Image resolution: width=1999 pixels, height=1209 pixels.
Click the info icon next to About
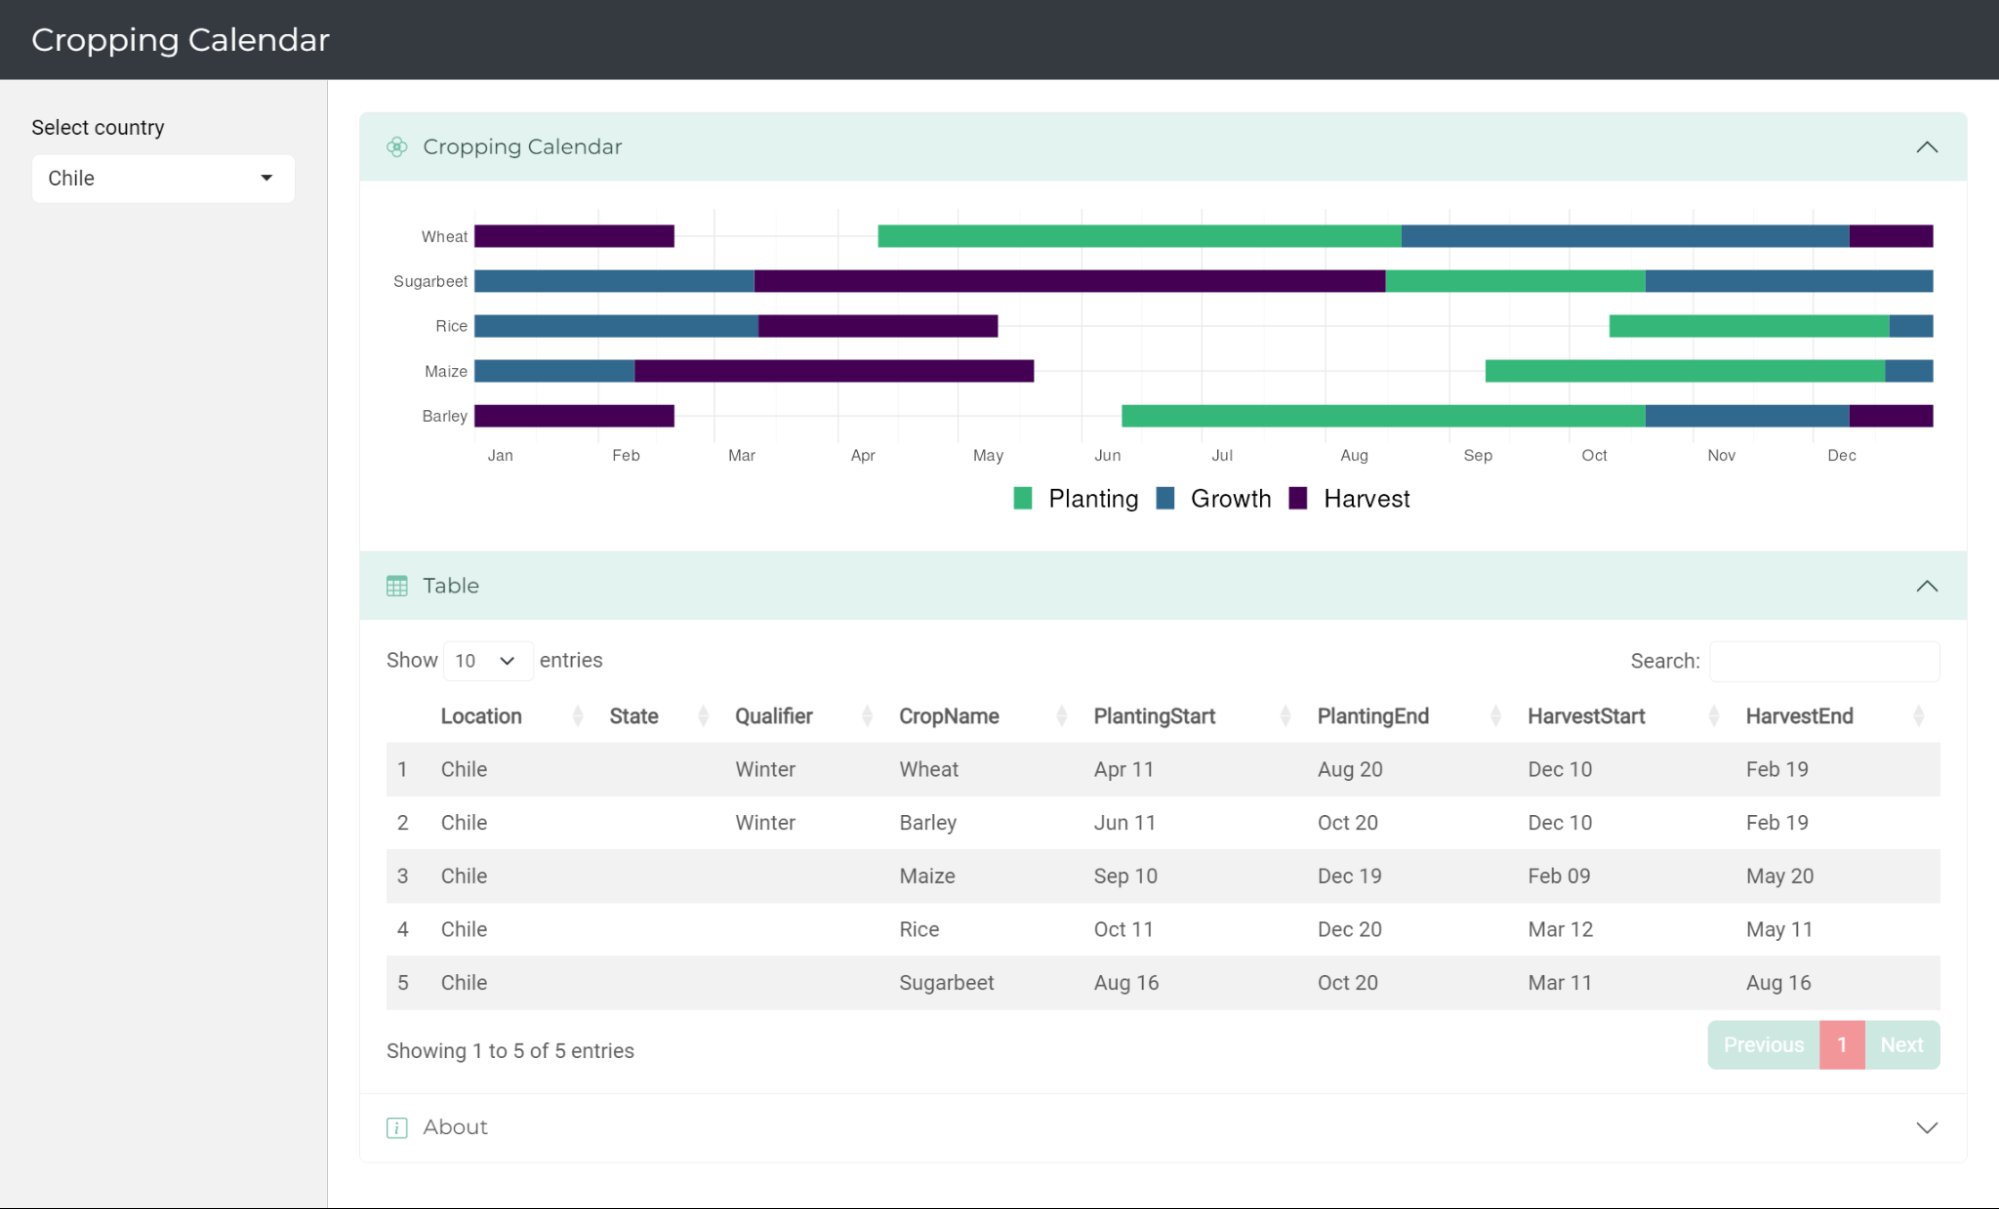pos(397,1127)
